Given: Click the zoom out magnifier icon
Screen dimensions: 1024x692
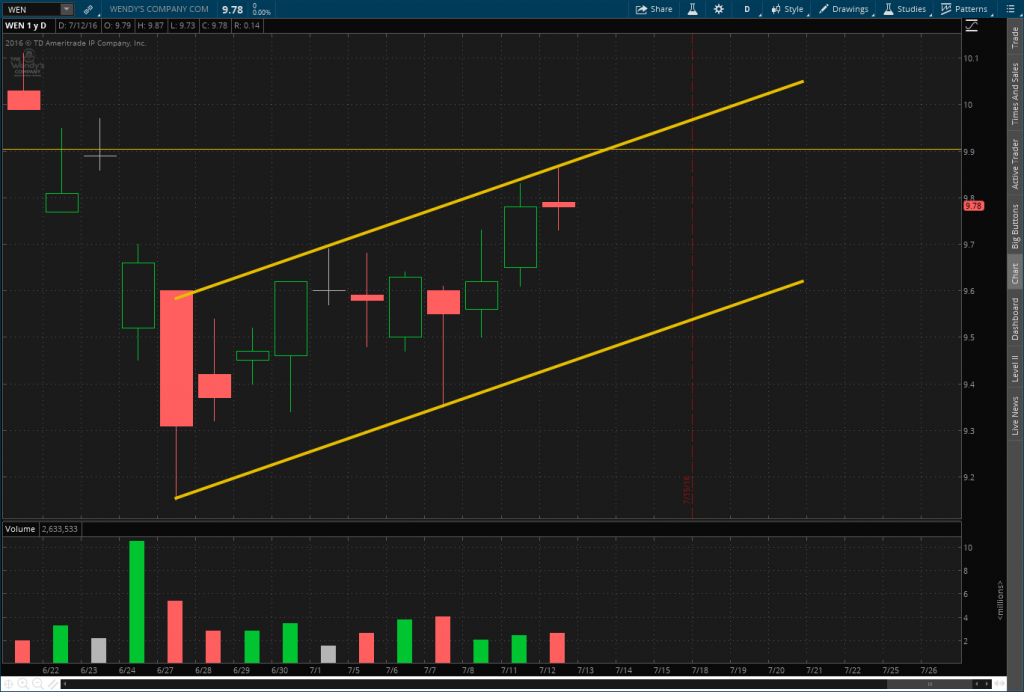Looking at the screenshot, I should pyautogui.click(x=38, y=684).
